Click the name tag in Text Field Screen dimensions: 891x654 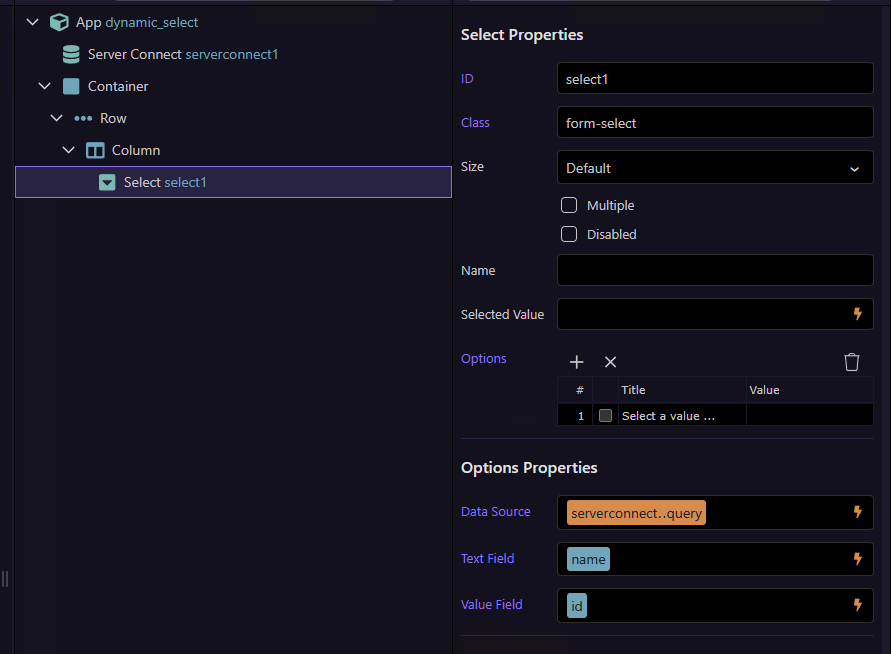point(588,559)
